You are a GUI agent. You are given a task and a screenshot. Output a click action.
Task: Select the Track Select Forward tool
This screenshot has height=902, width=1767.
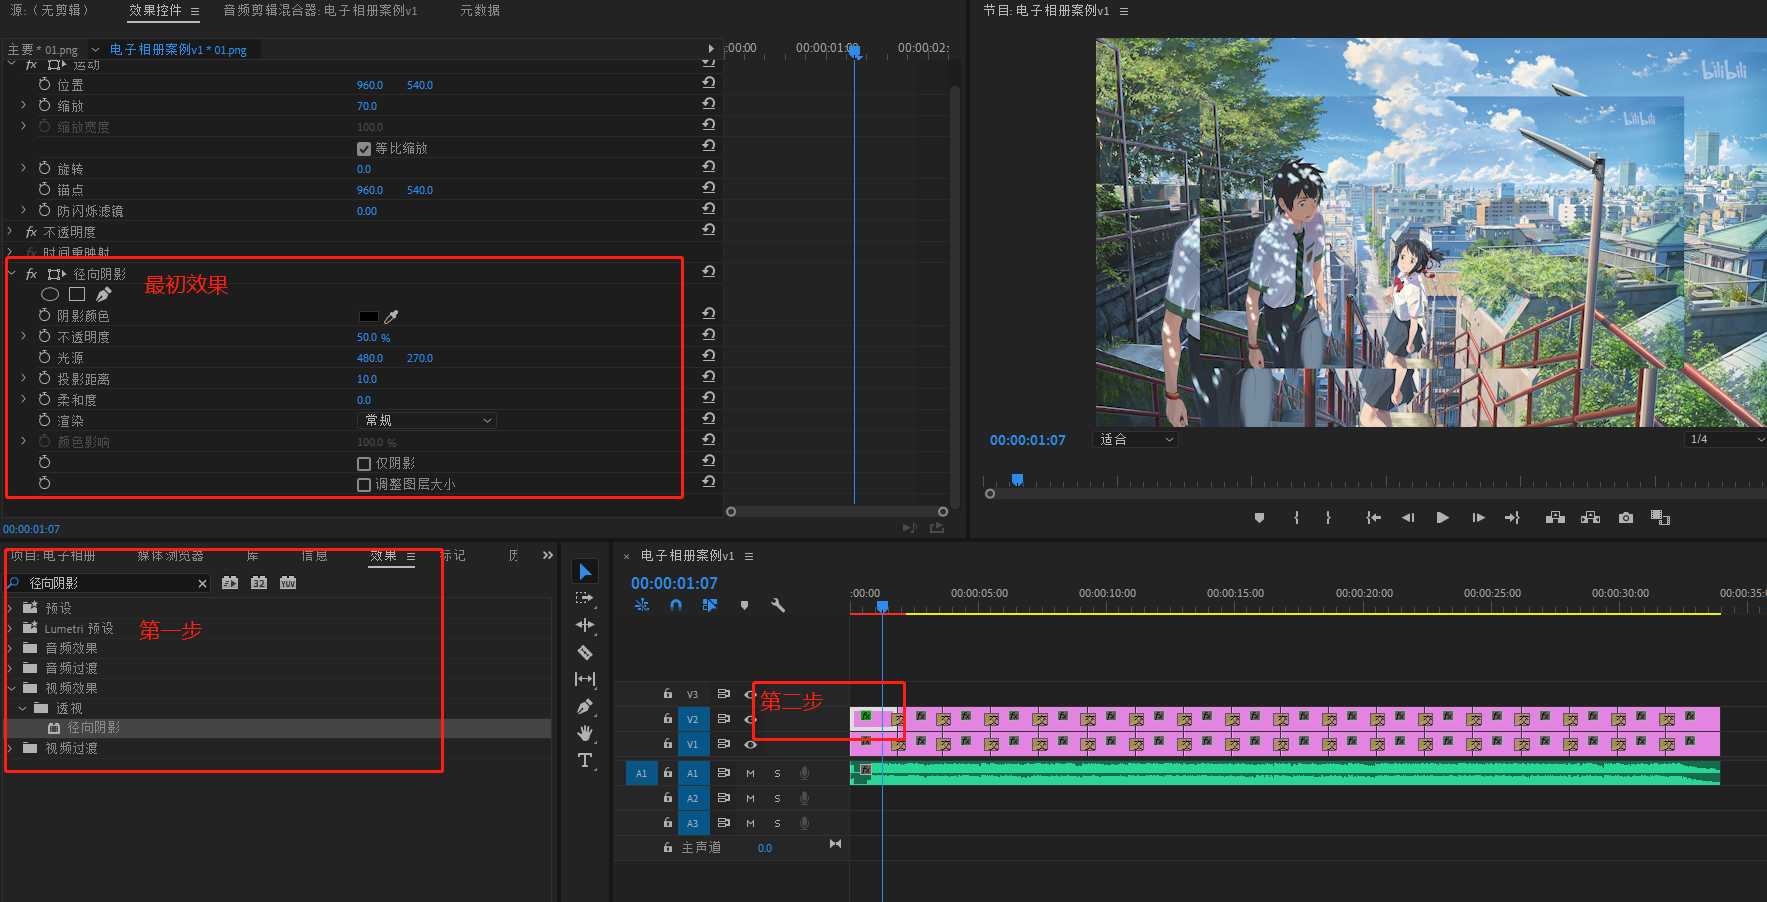coord(585,598)
